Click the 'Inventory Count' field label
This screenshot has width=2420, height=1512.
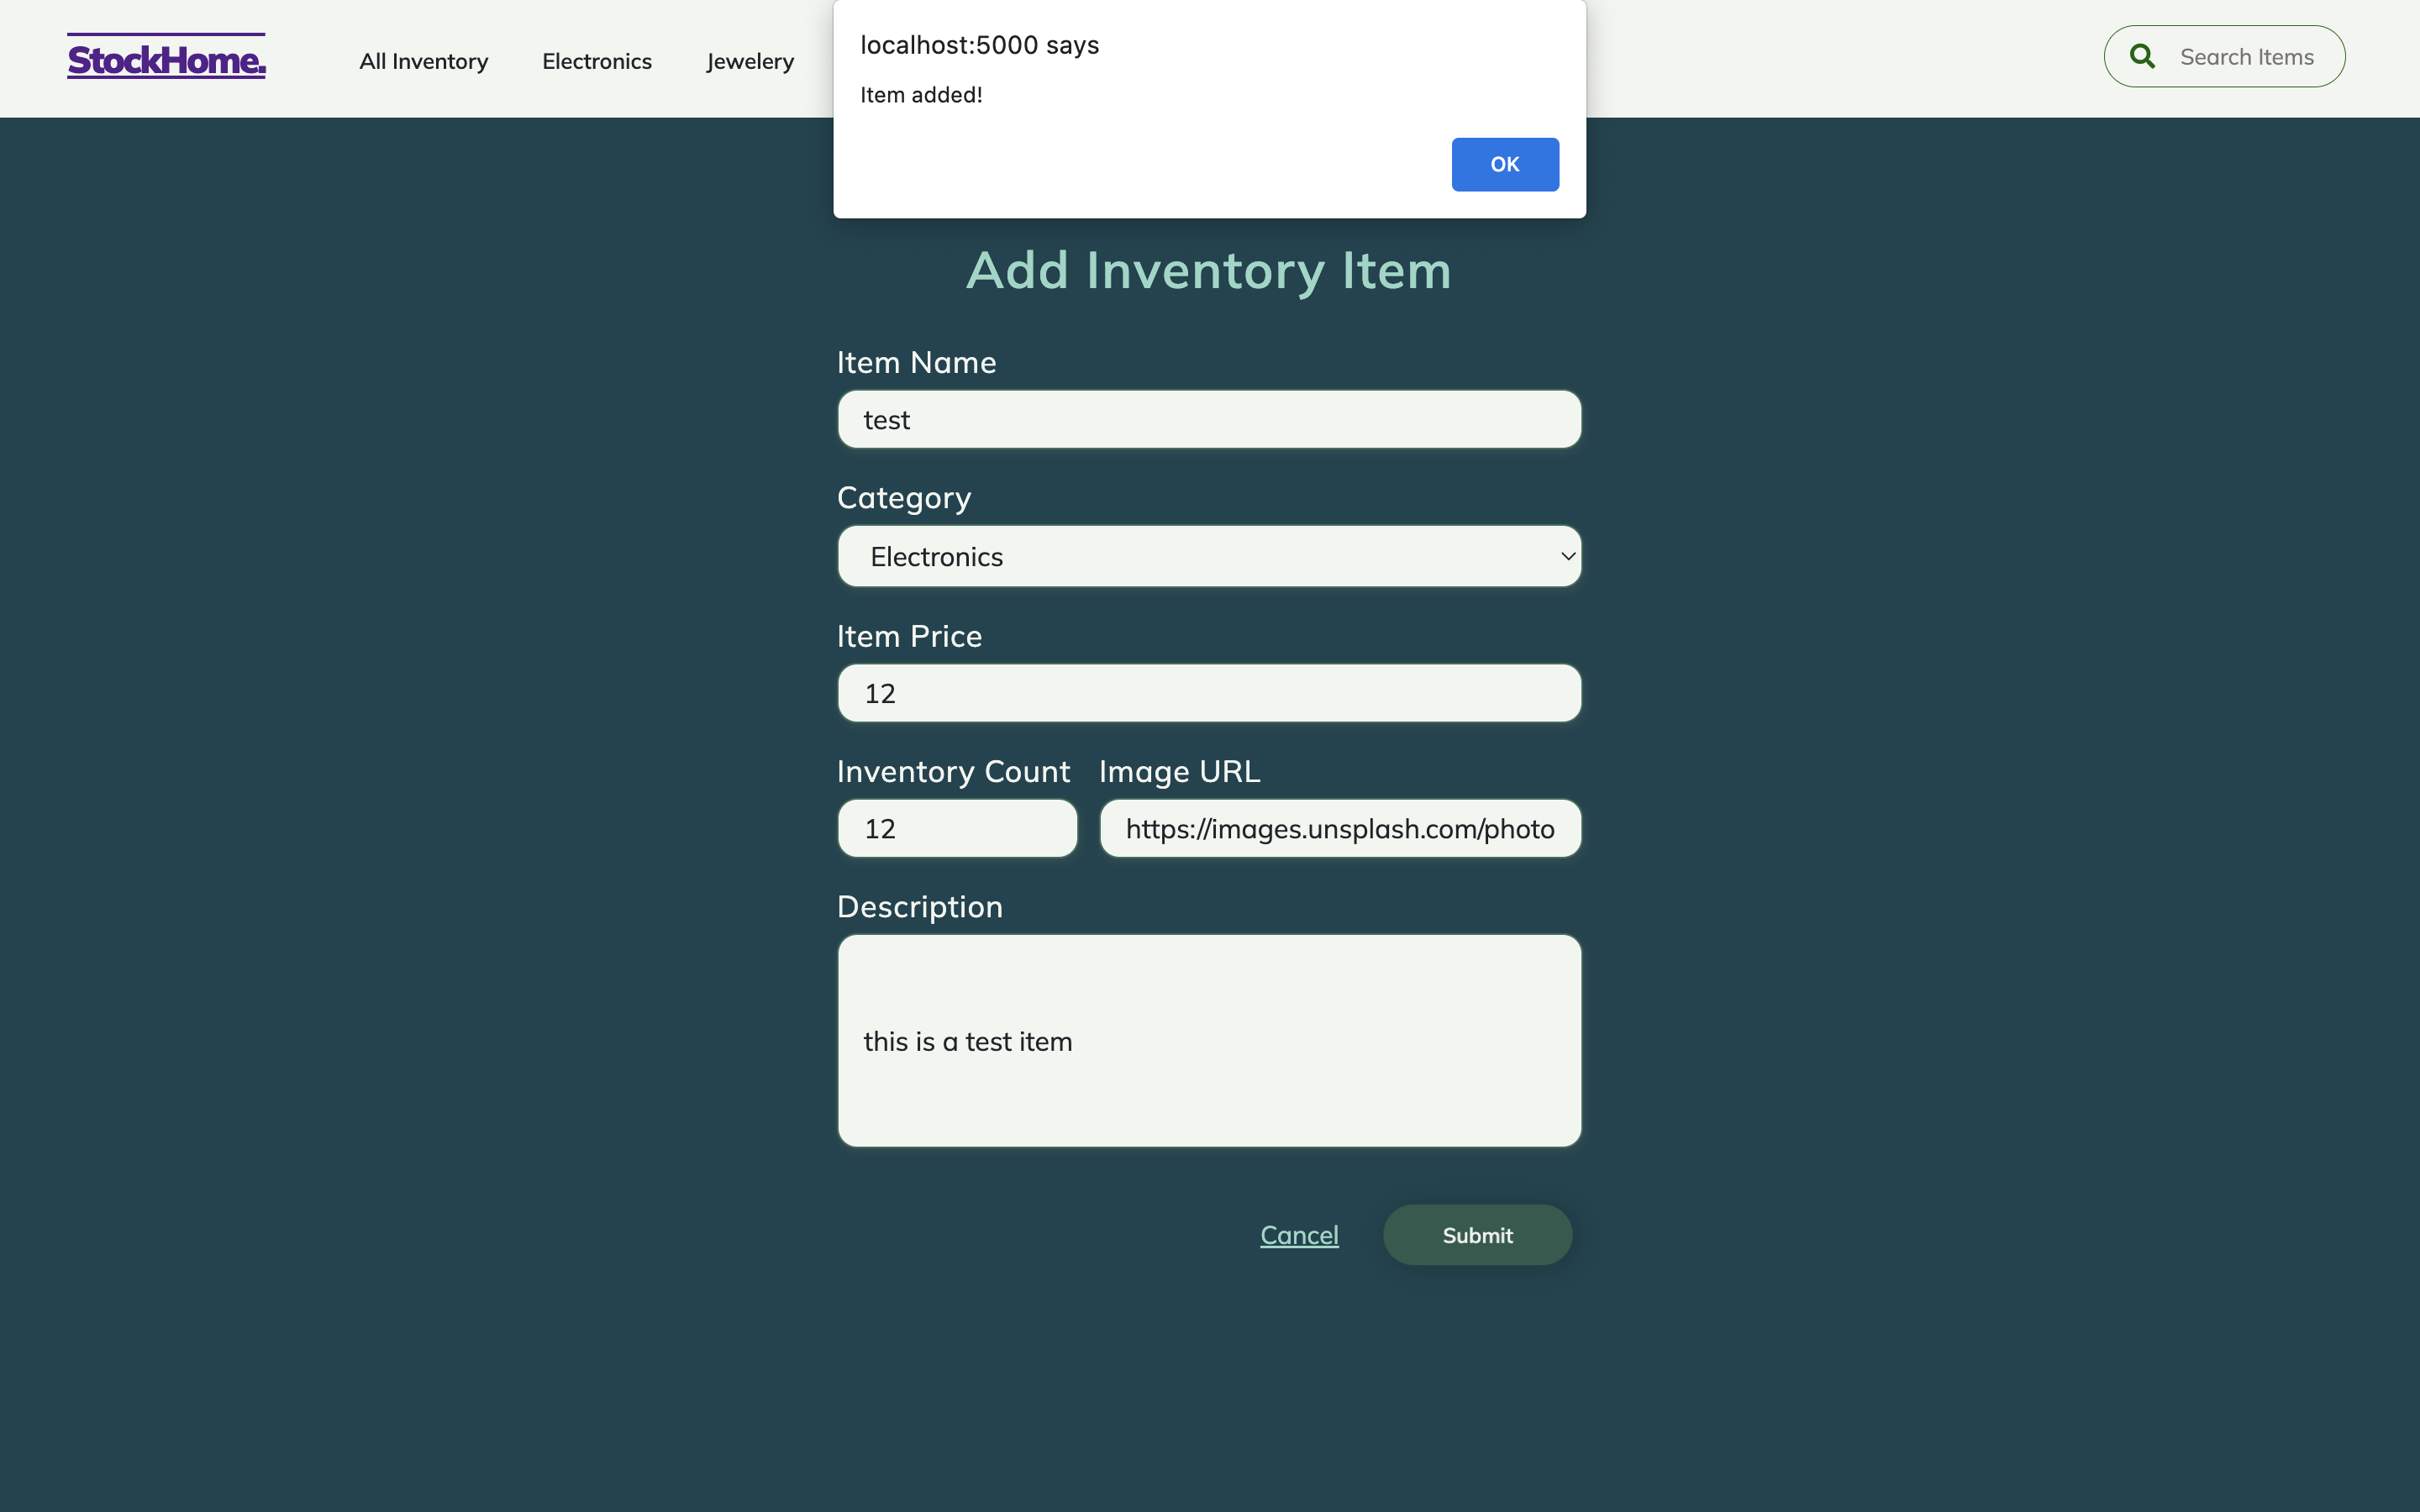pyautogui.click(x=953, y=771)
